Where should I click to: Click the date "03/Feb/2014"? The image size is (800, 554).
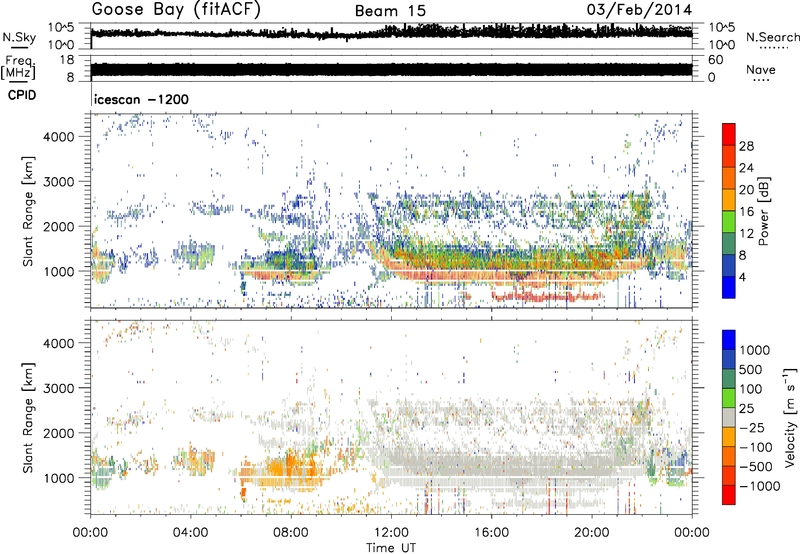click(639, 9)
